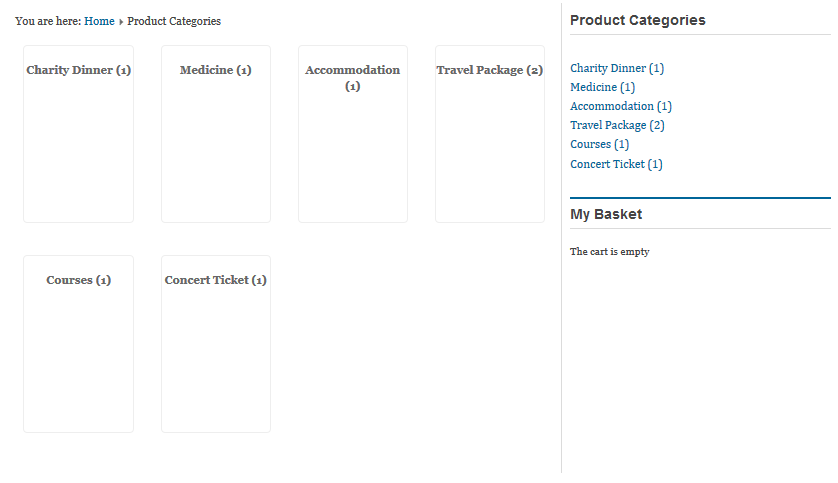Open the Medicine category tile heading

click(x=215, y=70)
